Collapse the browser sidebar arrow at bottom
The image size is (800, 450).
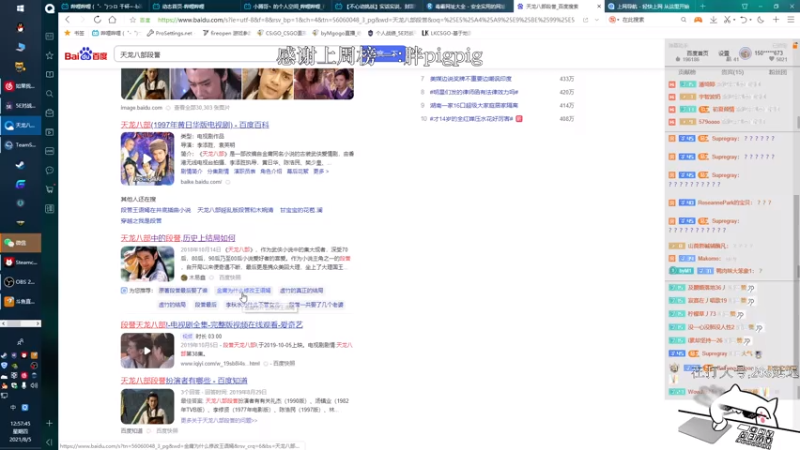point(49,442)
